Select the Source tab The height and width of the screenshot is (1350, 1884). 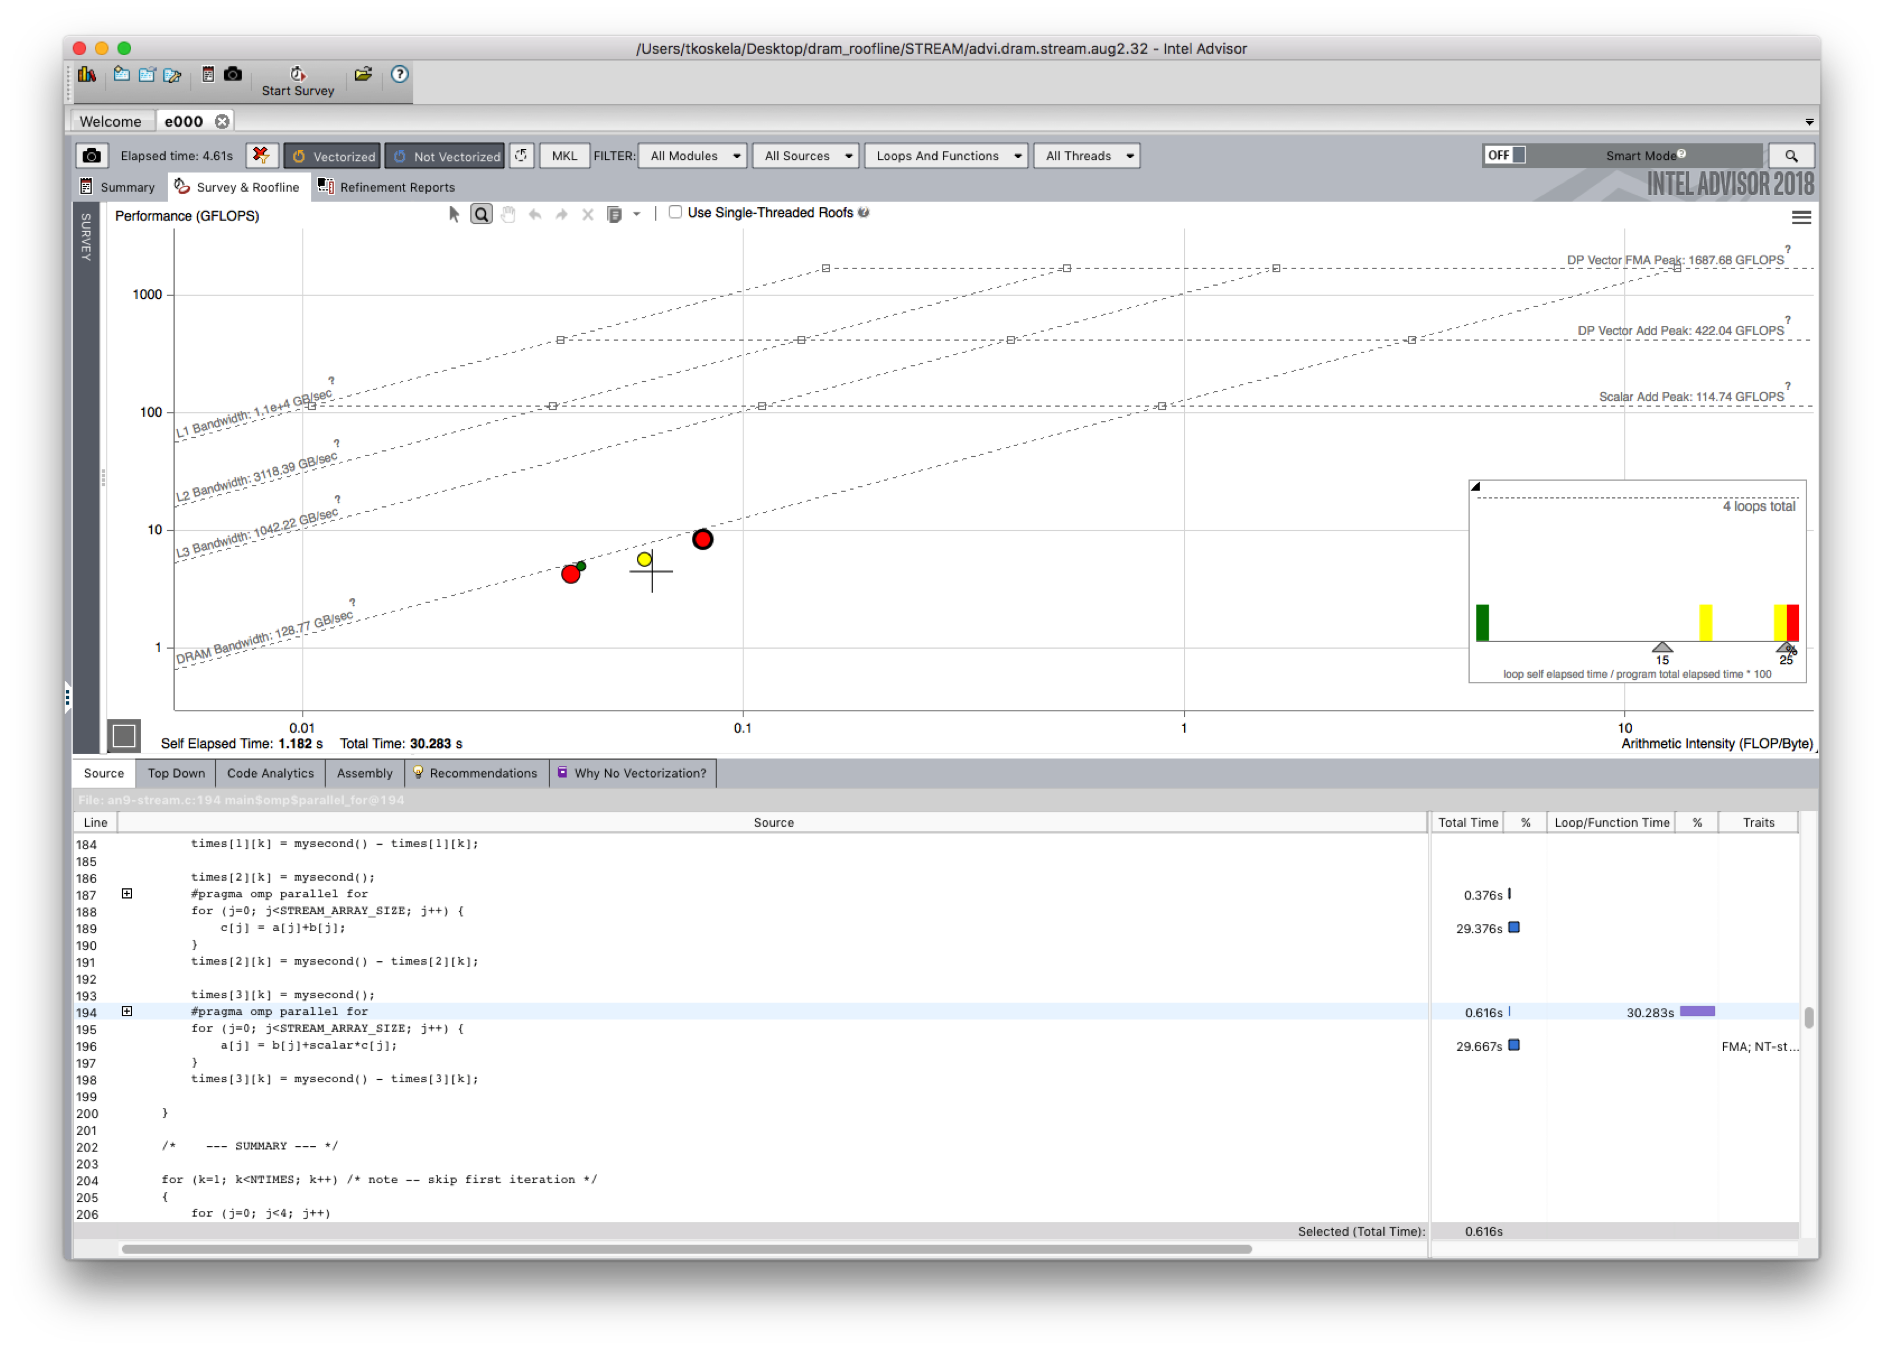coord(104,773)
